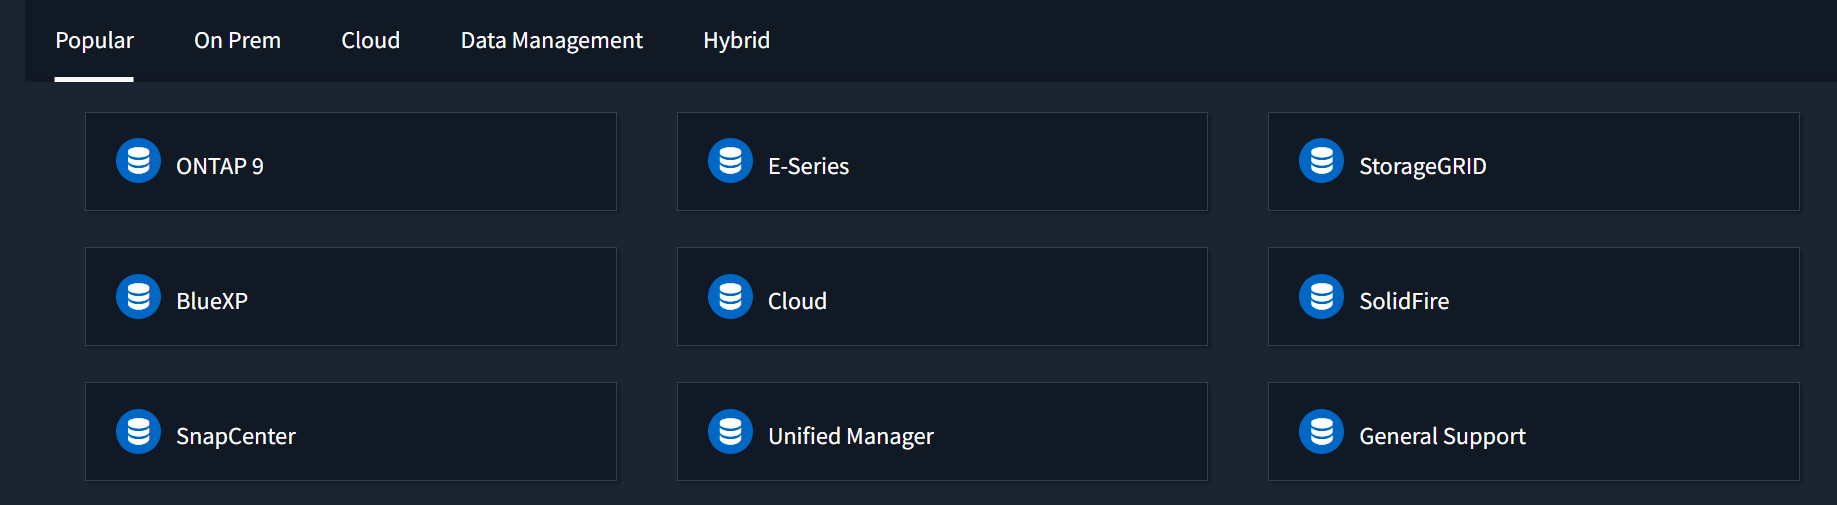Click the database icon on the Cloud card
Viewport: 1837px width, 505px height.
730,296
